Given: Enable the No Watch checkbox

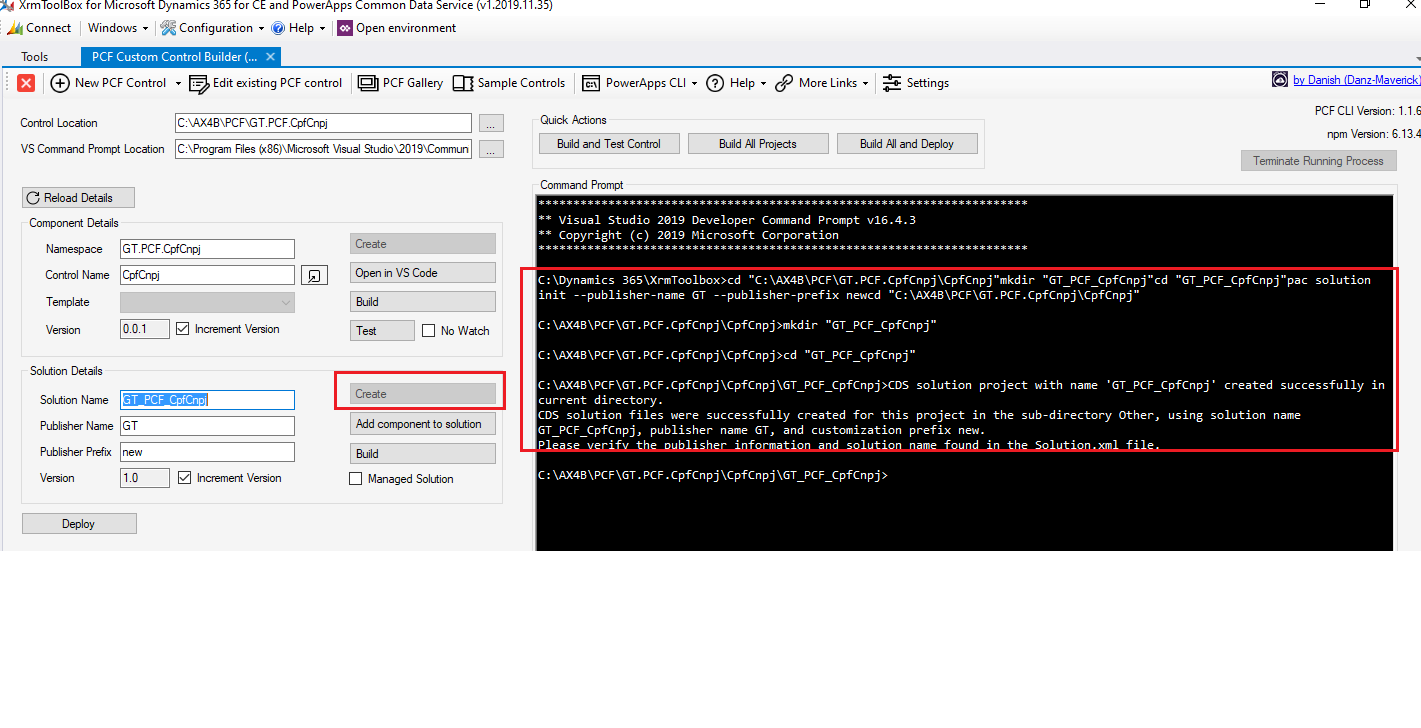Looking at the screenshot, I should [428, 331].
